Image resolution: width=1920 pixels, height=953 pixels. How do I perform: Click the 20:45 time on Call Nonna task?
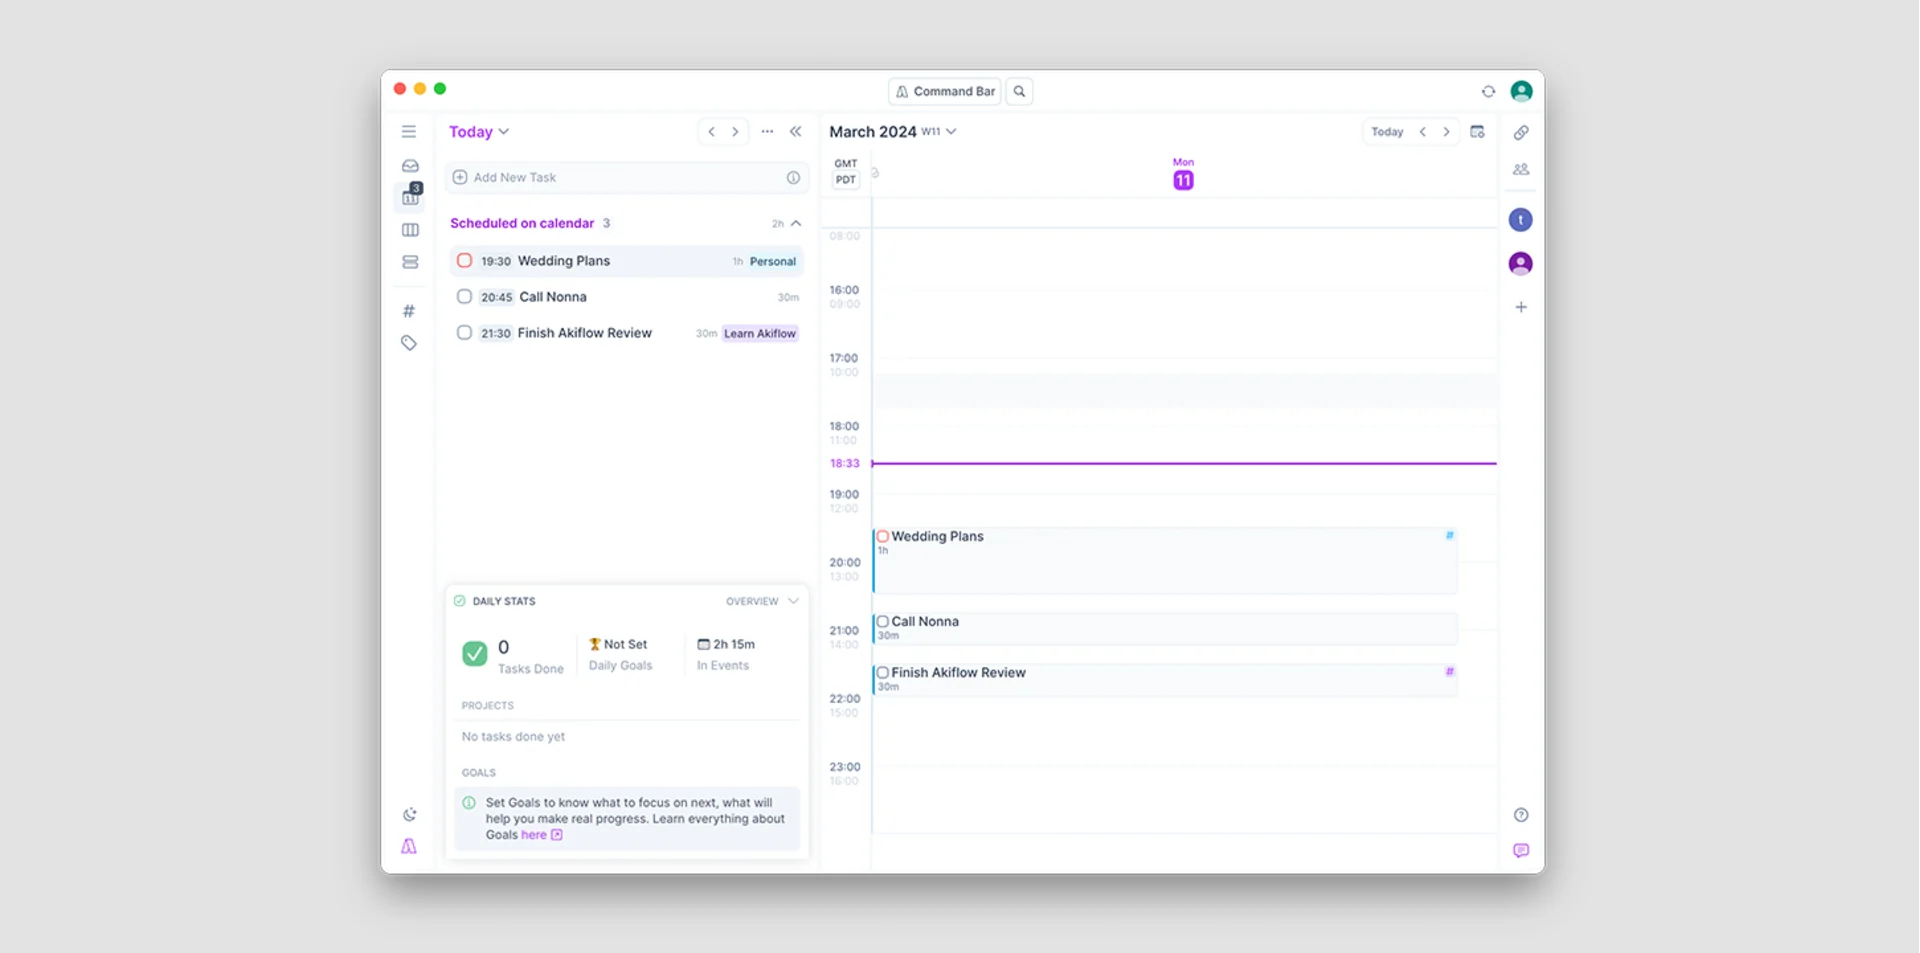coord(497,297)
